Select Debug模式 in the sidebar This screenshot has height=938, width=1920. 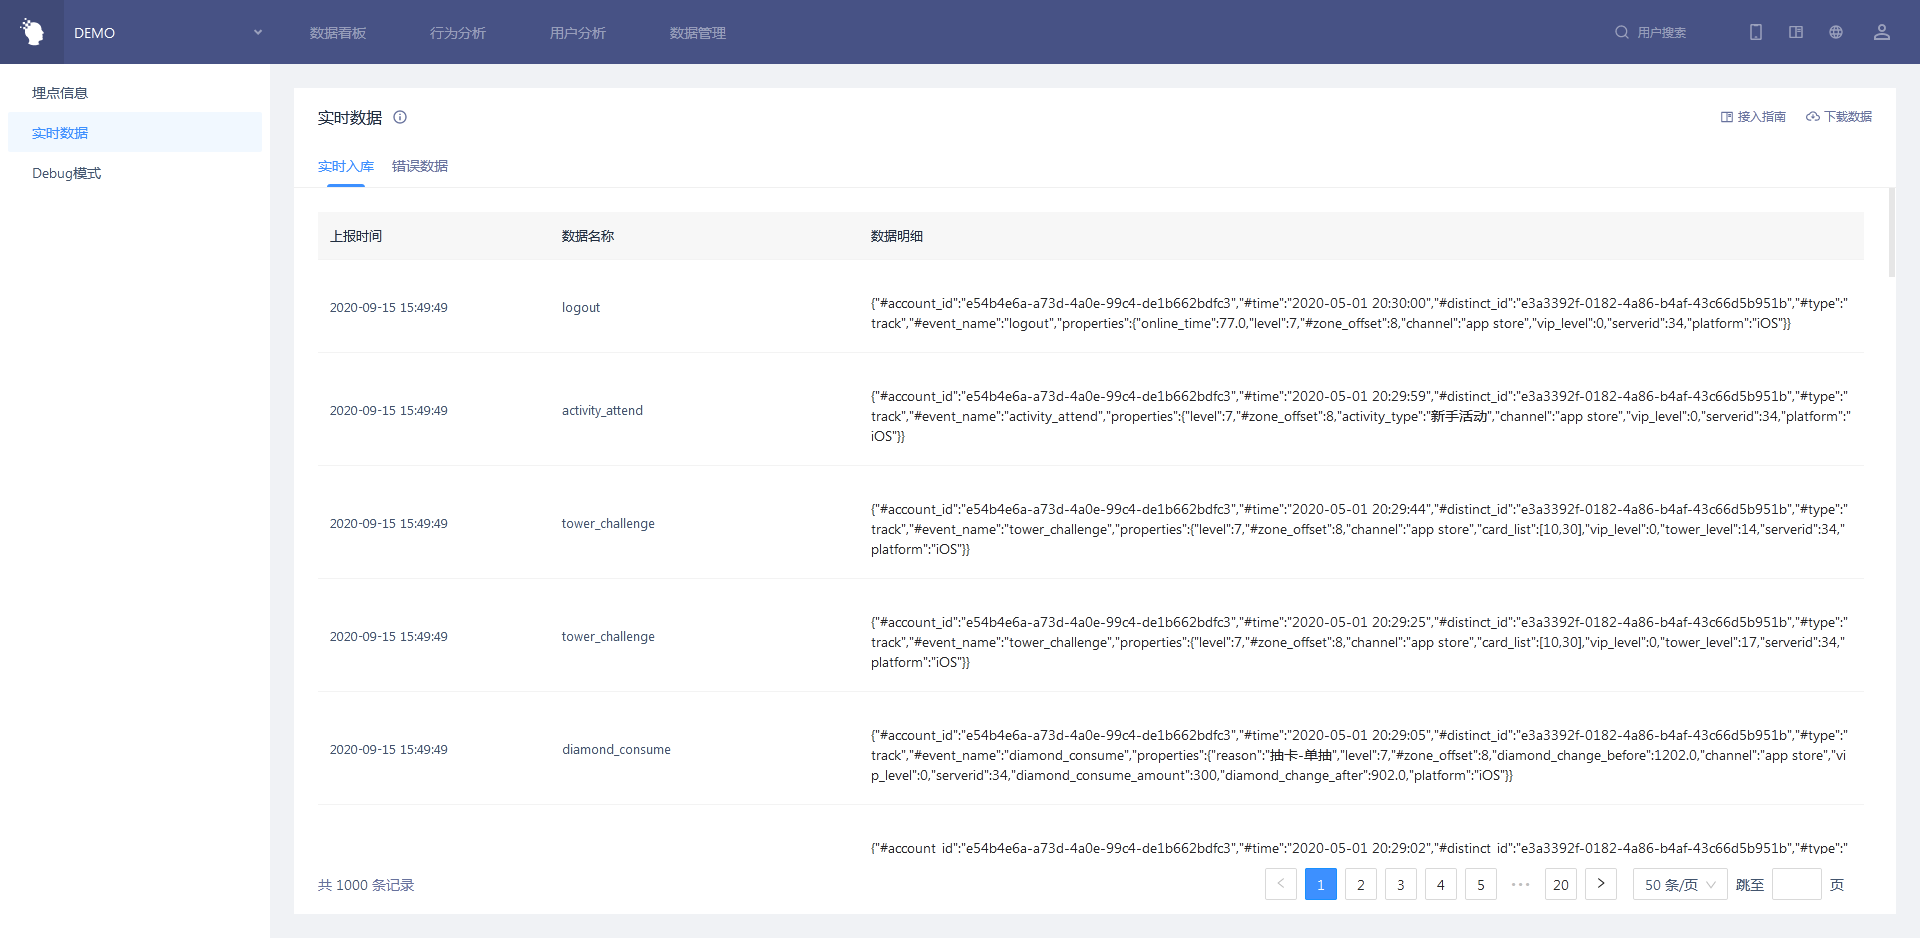point(66,173)
